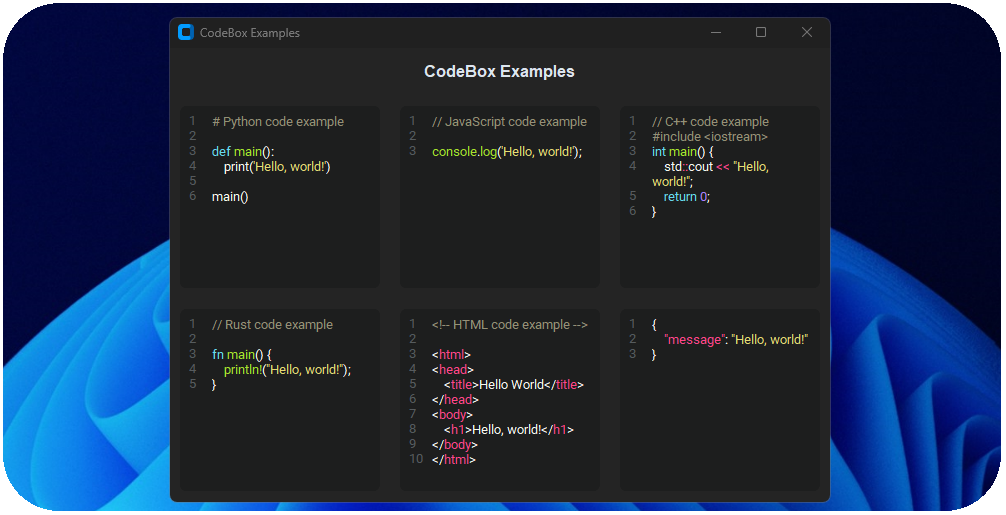The height and width of the screenshot is (515, 1006).
Task: Click the closing '</body>' tag
Action: coord(455,444)
